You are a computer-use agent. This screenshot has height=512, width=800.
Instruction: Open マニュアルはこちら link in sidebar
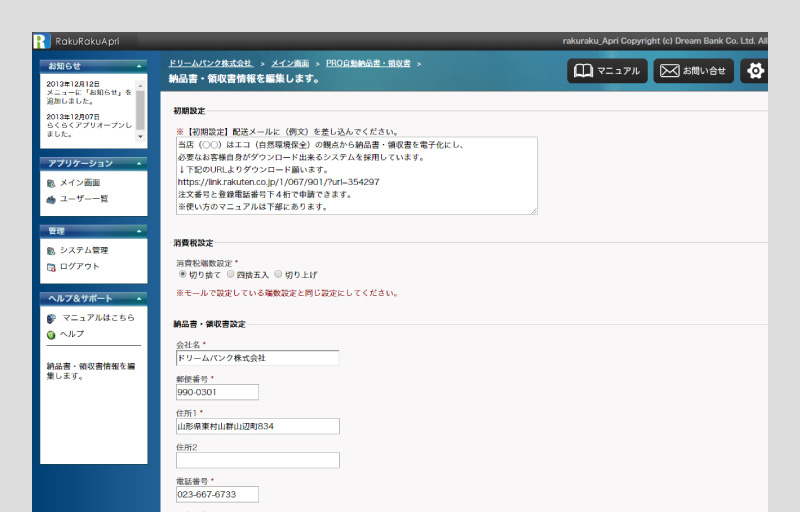coord(98,318)
